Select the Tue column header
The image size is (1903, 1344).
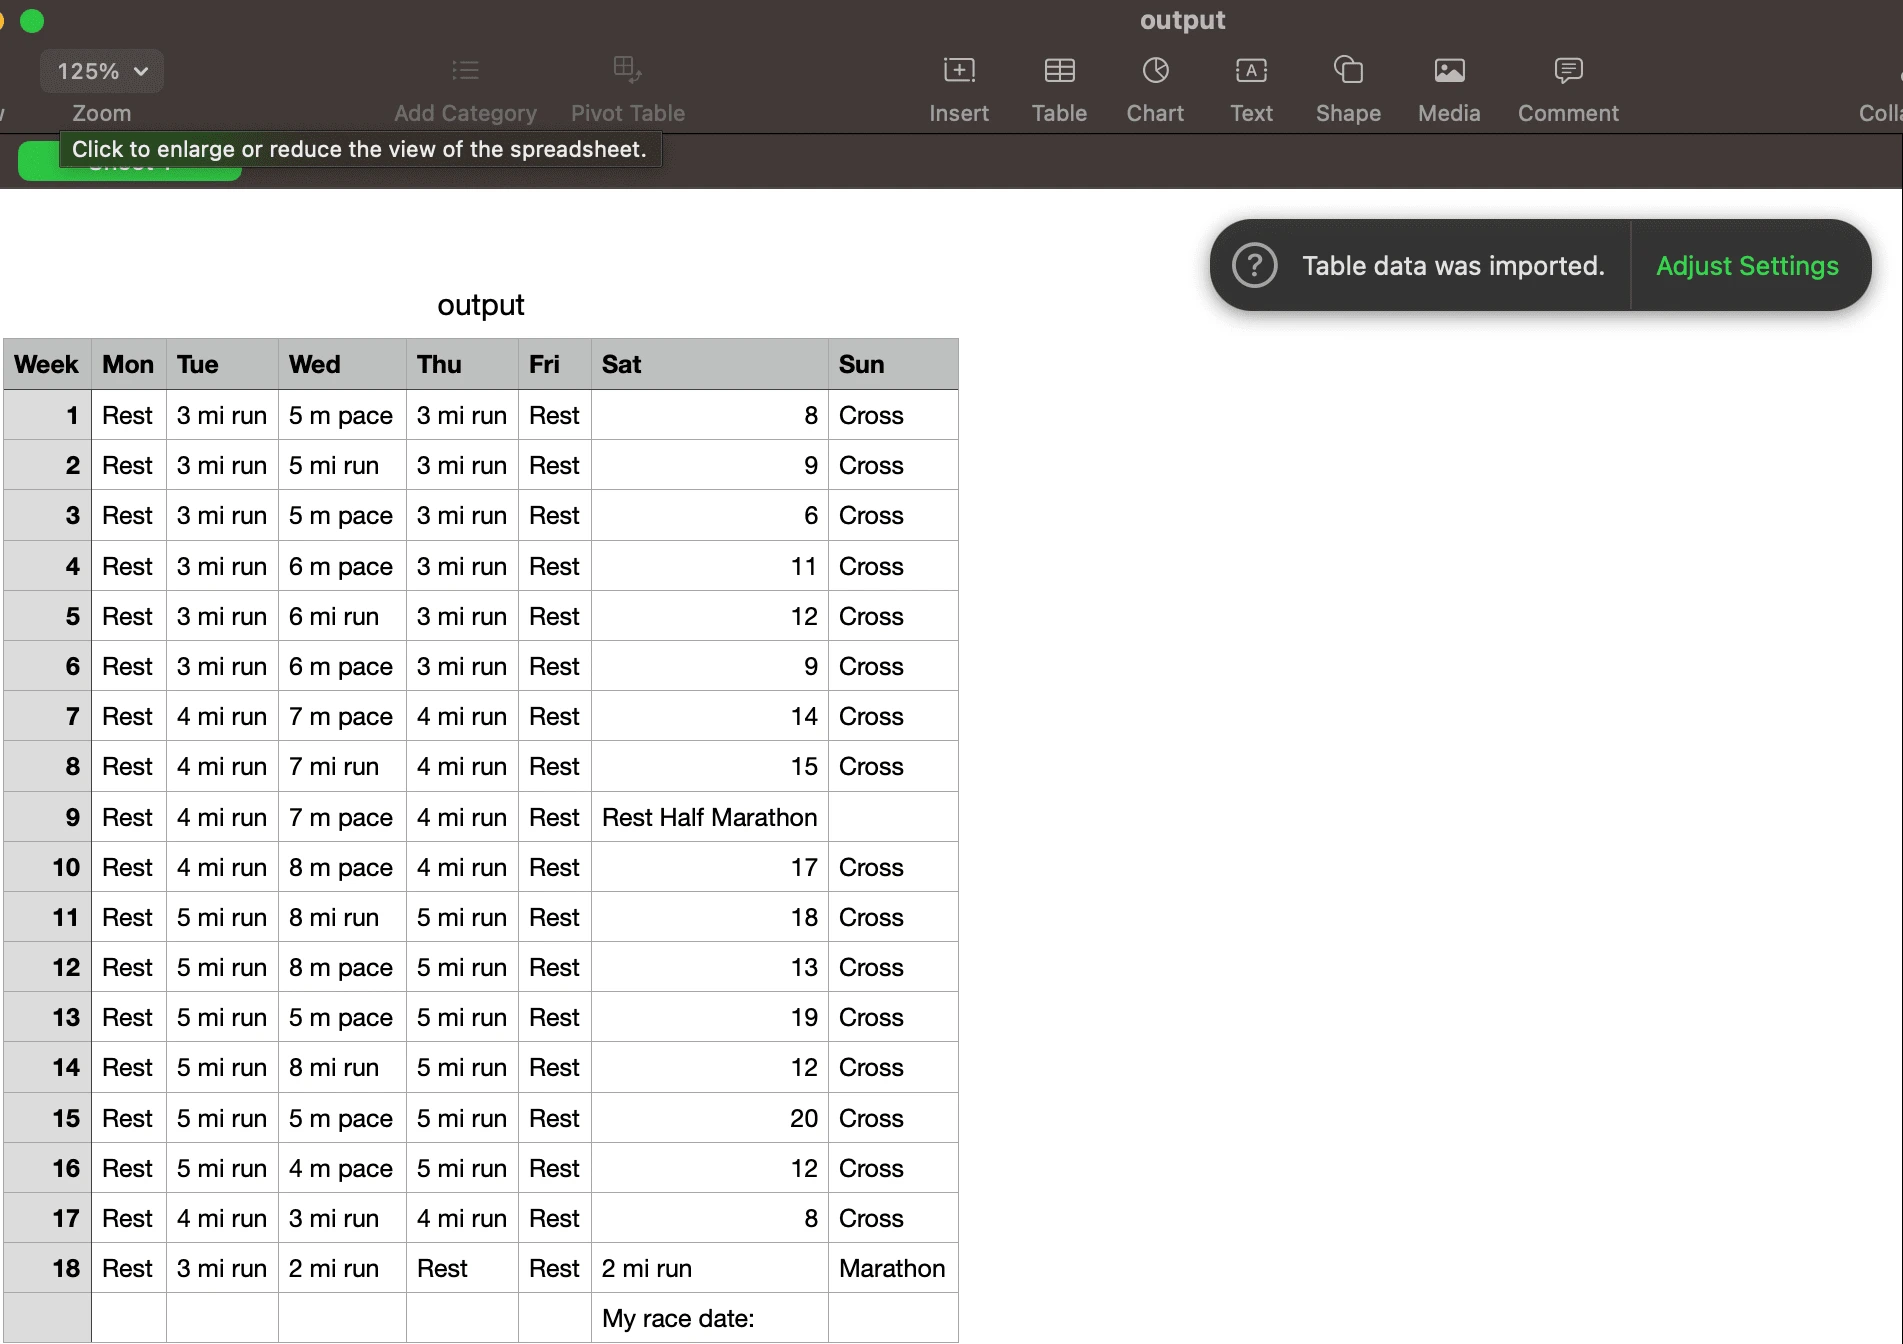click(x=222, y=364)
